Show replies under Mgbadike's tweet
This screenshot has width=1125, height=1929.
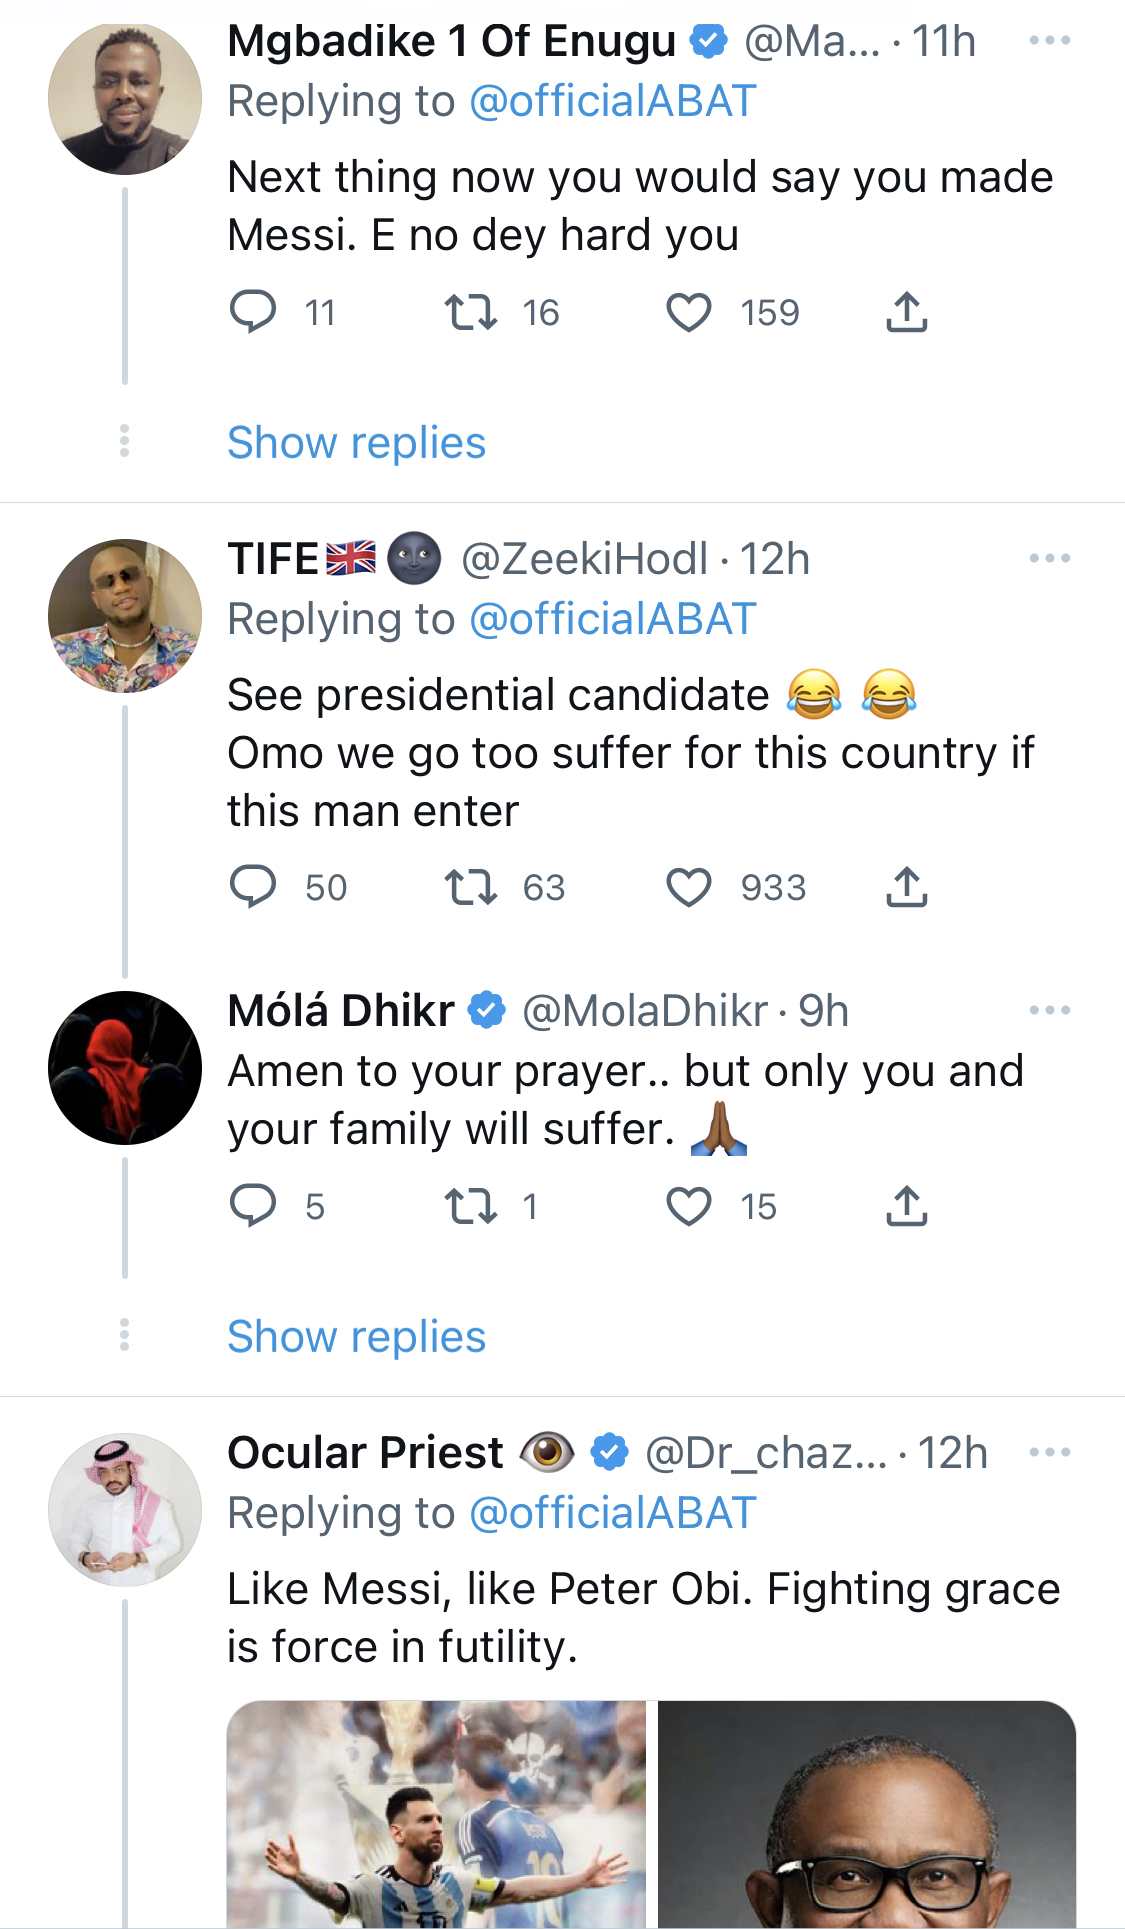[x=357, y=443]
